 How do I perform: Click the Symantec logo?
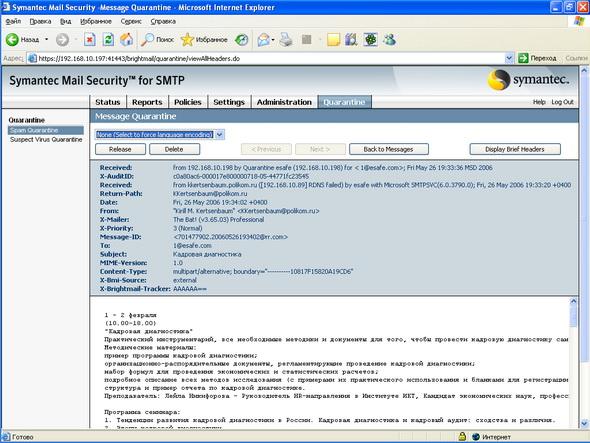coord(528,80)
